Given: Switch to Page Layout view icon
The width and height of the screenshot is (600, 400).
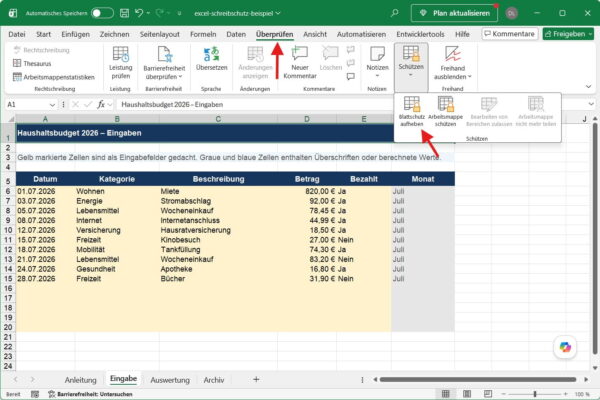Looking at the screenshot, I should 467,394.
